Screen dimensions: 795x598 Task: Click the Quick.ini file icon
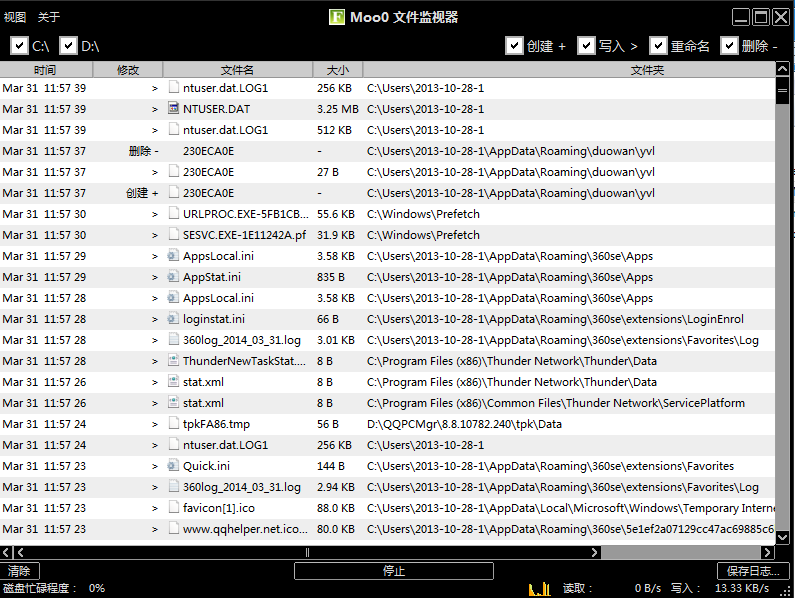(173, 466)
